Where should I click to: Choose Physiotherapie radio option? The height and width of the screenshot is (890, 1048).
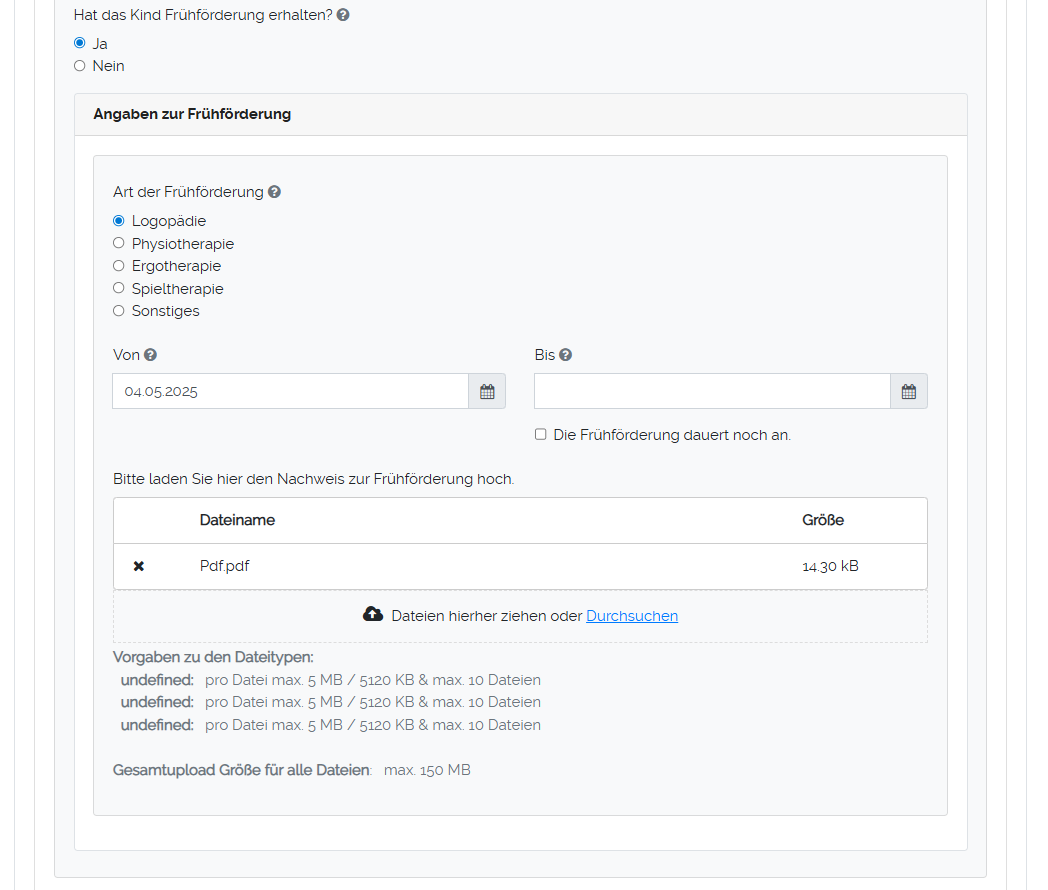click(x=119, y=243)
